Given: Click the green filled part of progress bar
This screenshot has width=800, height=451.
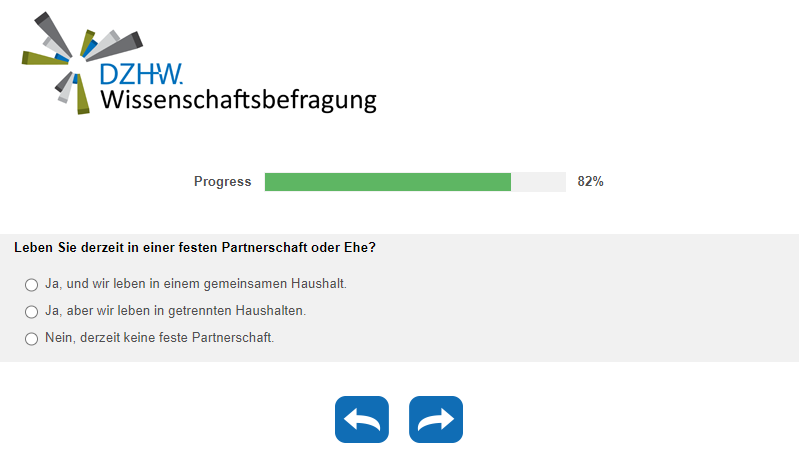Looking at the screenshot, I should pos(388,182).
